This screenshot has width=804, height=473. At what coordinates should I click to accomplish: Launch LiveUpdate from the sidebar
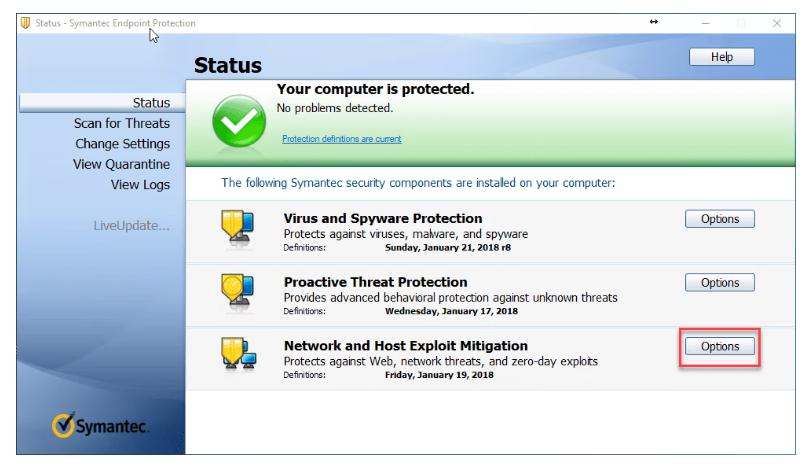tap(130, 225)
